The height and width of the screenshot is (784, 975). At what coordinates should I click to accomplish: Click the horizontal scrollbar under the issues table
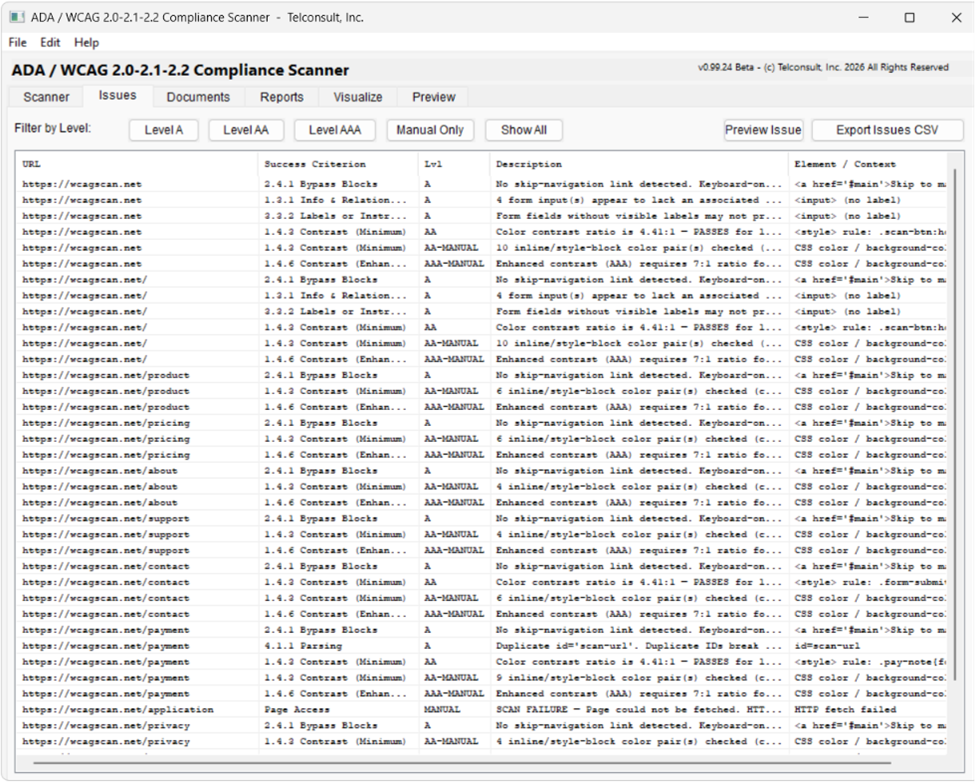coord(462,762)
